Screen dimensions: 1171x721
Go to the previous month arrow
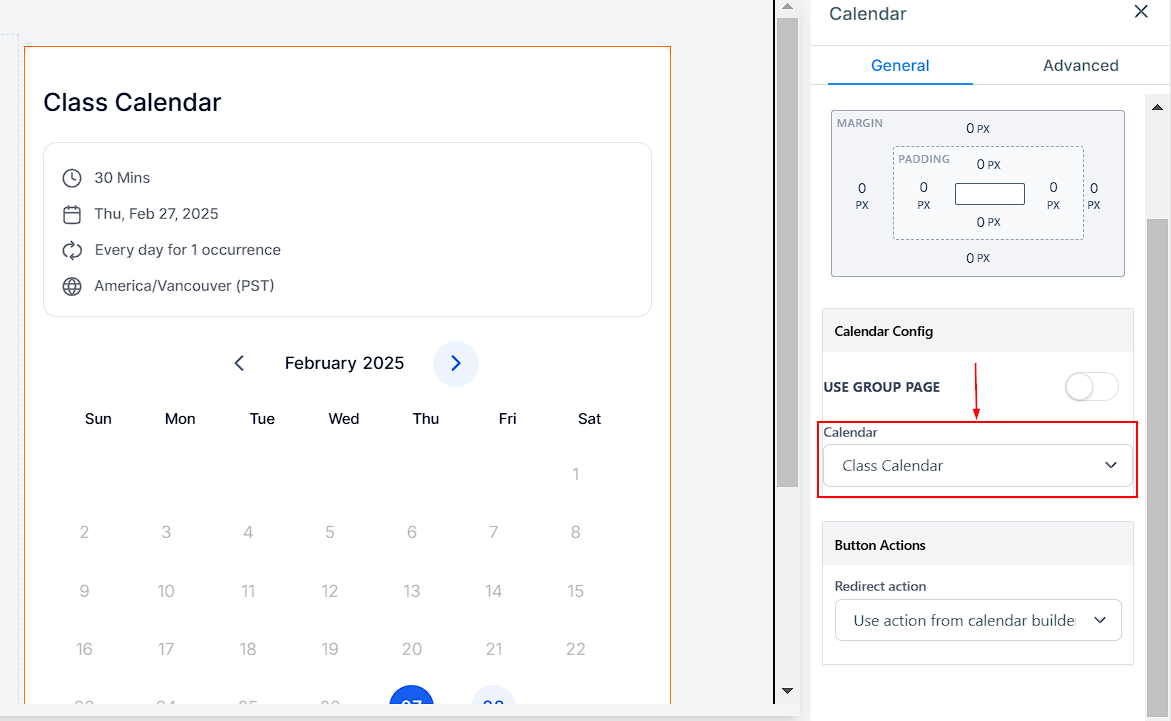pyautogui.click(x=239, y=363)
